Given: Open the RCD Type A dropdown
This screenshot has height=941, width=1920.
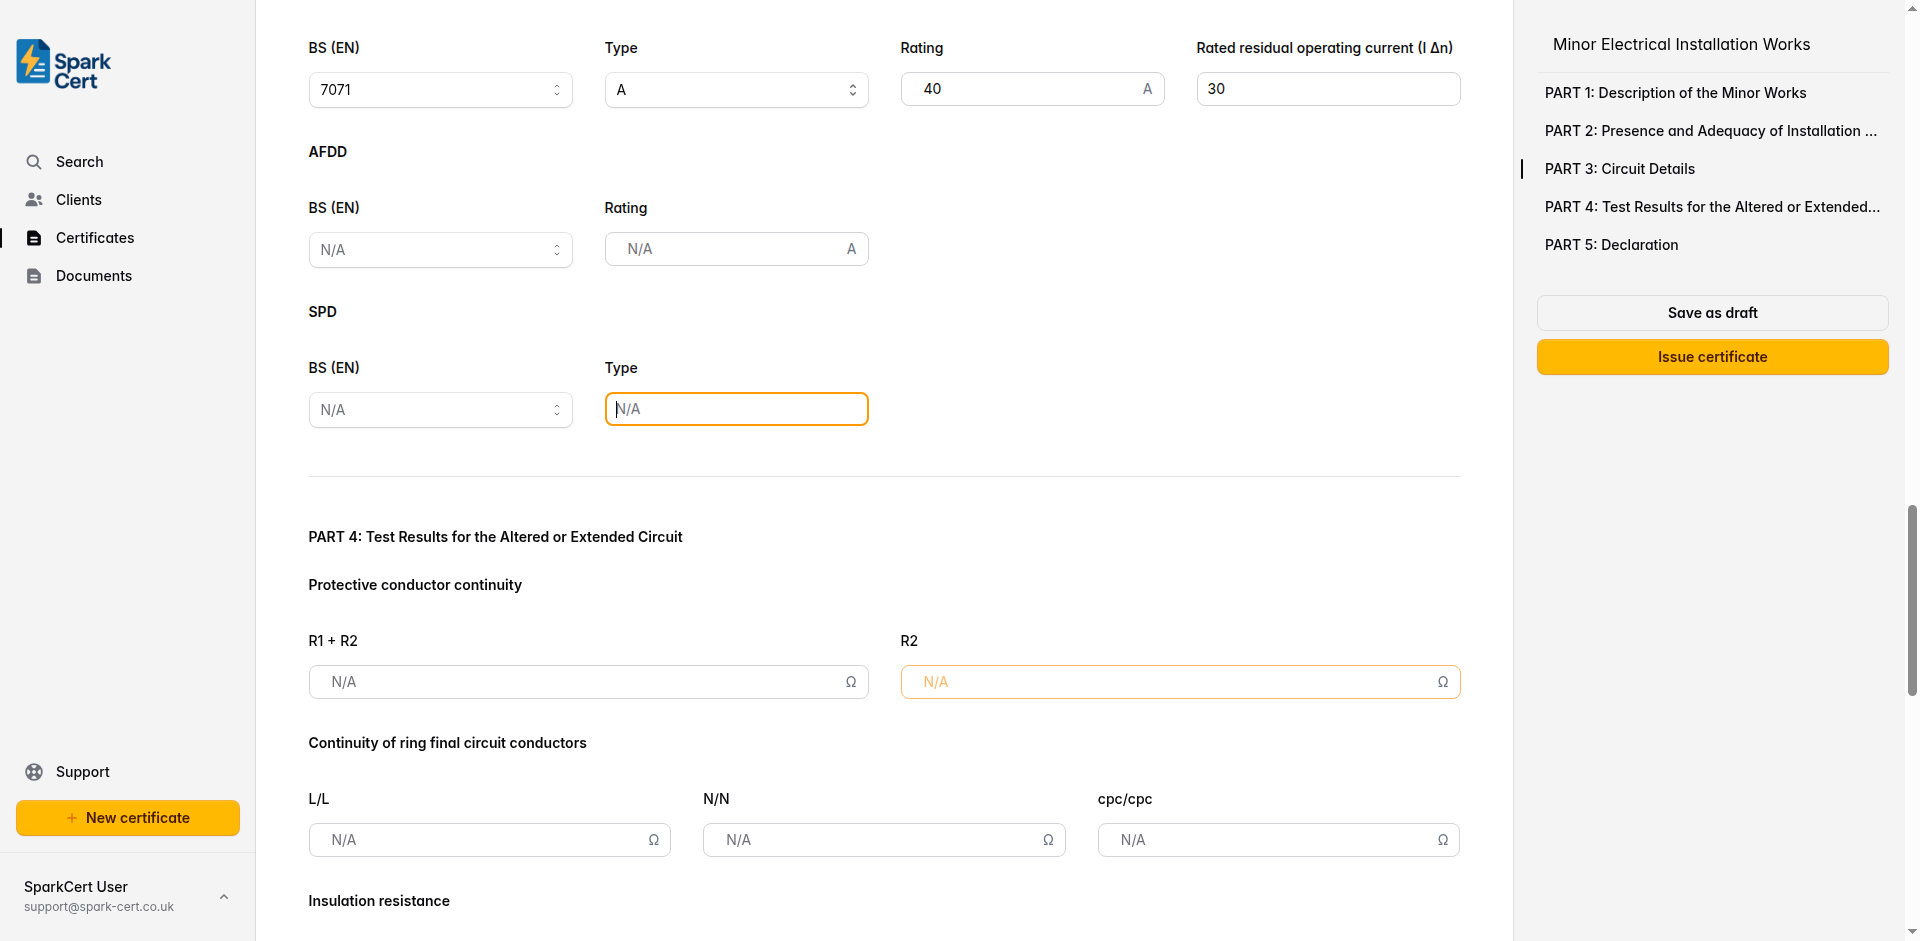Looking at the screenshot, I should coord(736,90).
